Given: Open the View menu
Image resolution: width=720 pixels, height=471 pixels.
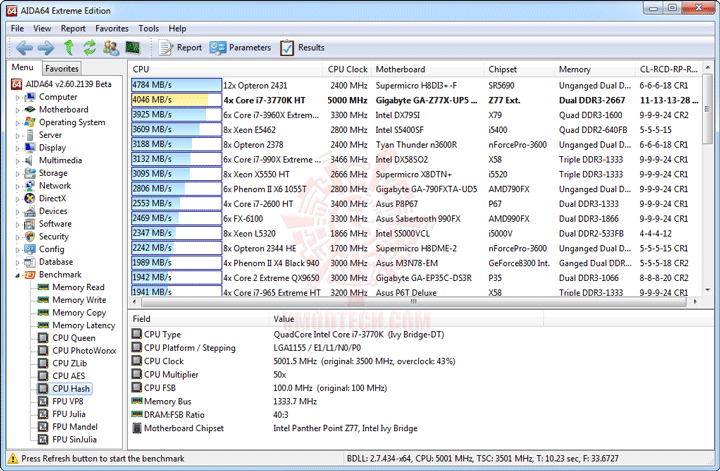Looking at the screenshot, I should point(42,28).
